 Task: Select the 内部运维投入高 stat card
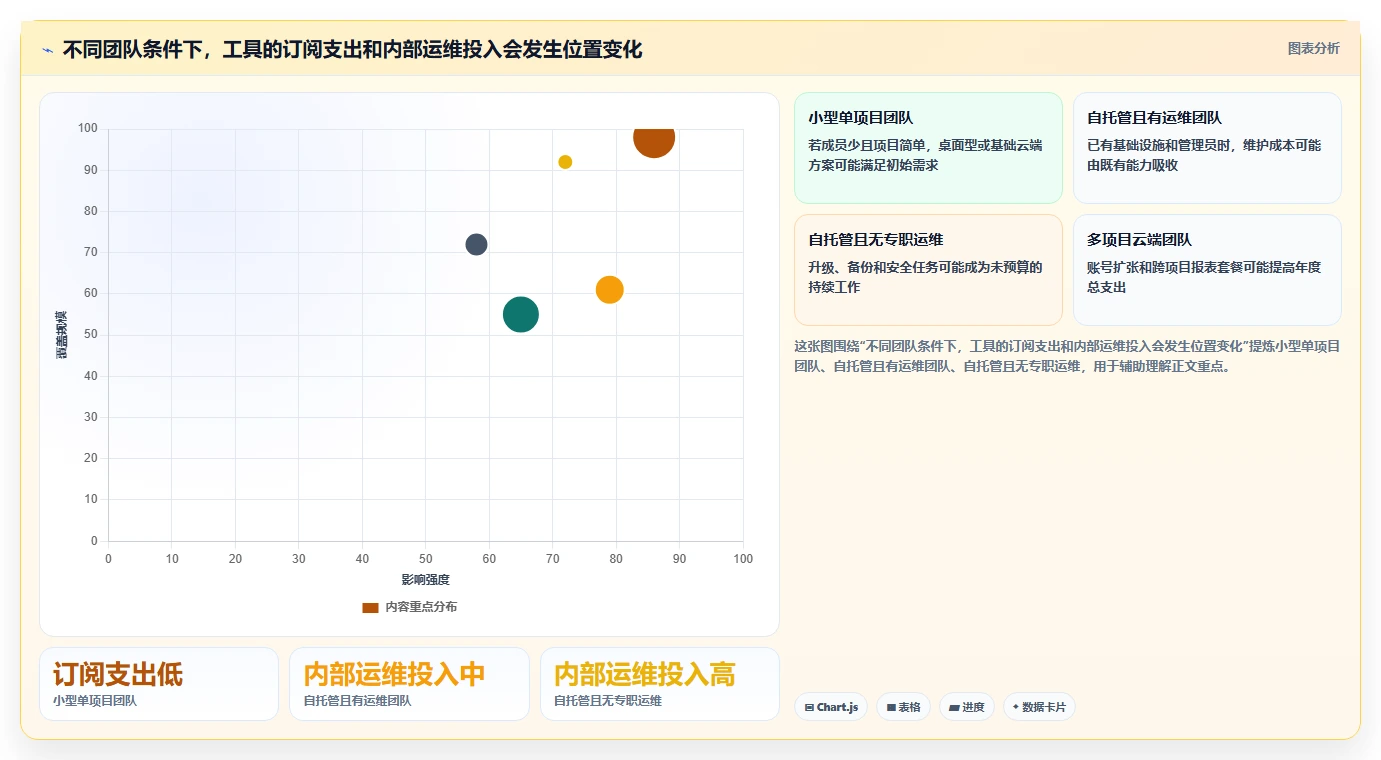[660, 684]
